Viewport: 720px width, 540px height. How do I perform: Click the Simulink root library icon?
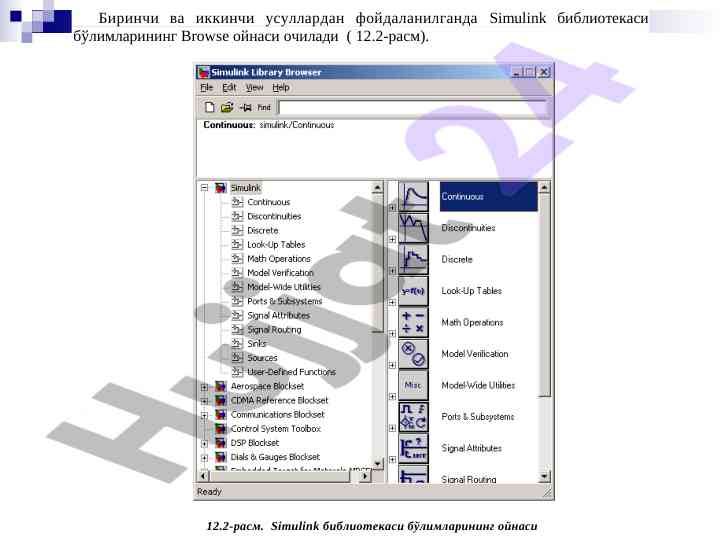[221, 188]
